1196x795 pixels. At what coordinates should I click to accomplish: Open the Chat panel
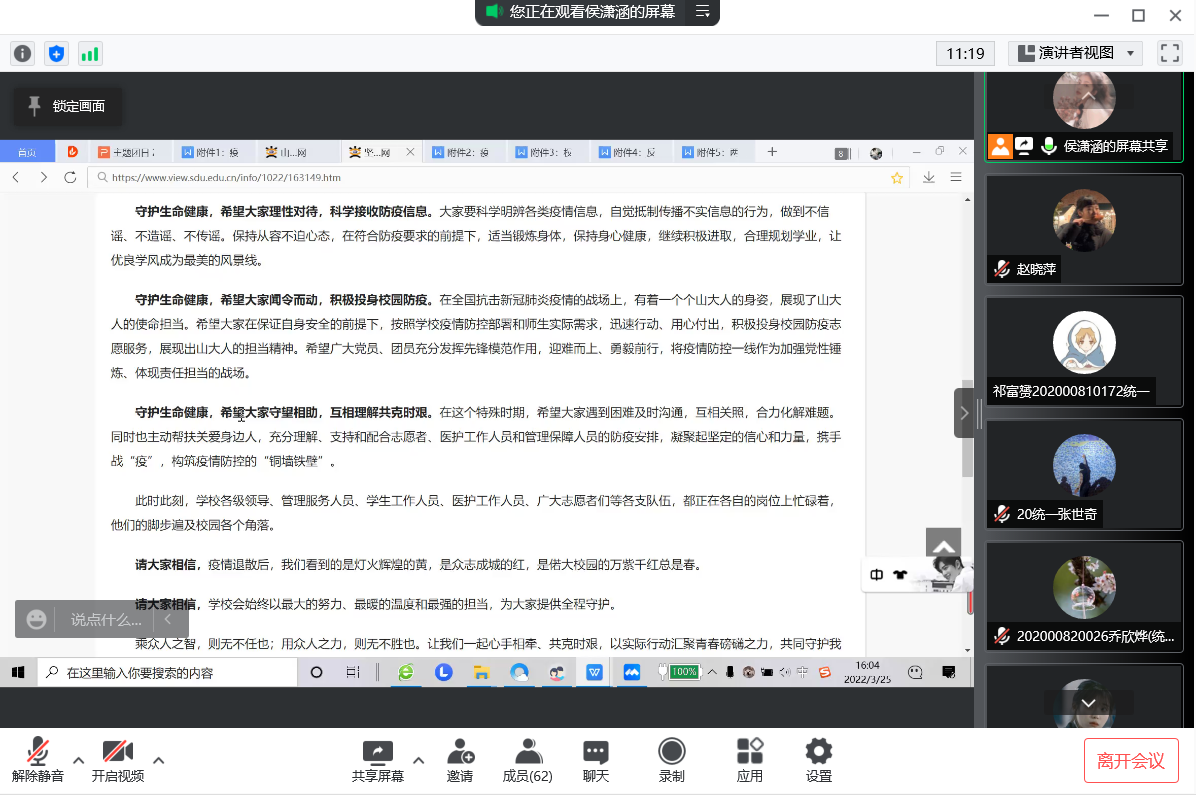[596, 761]
